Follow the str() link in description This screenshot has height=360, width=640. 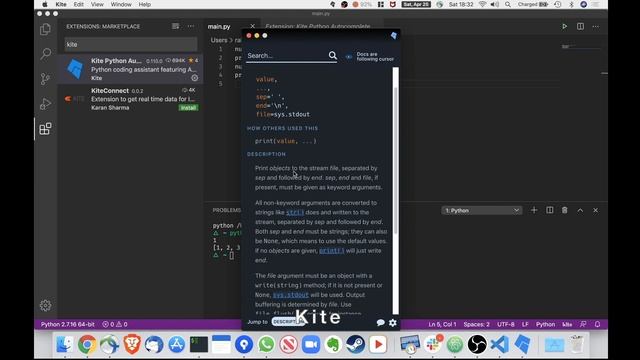pos(295,212)
